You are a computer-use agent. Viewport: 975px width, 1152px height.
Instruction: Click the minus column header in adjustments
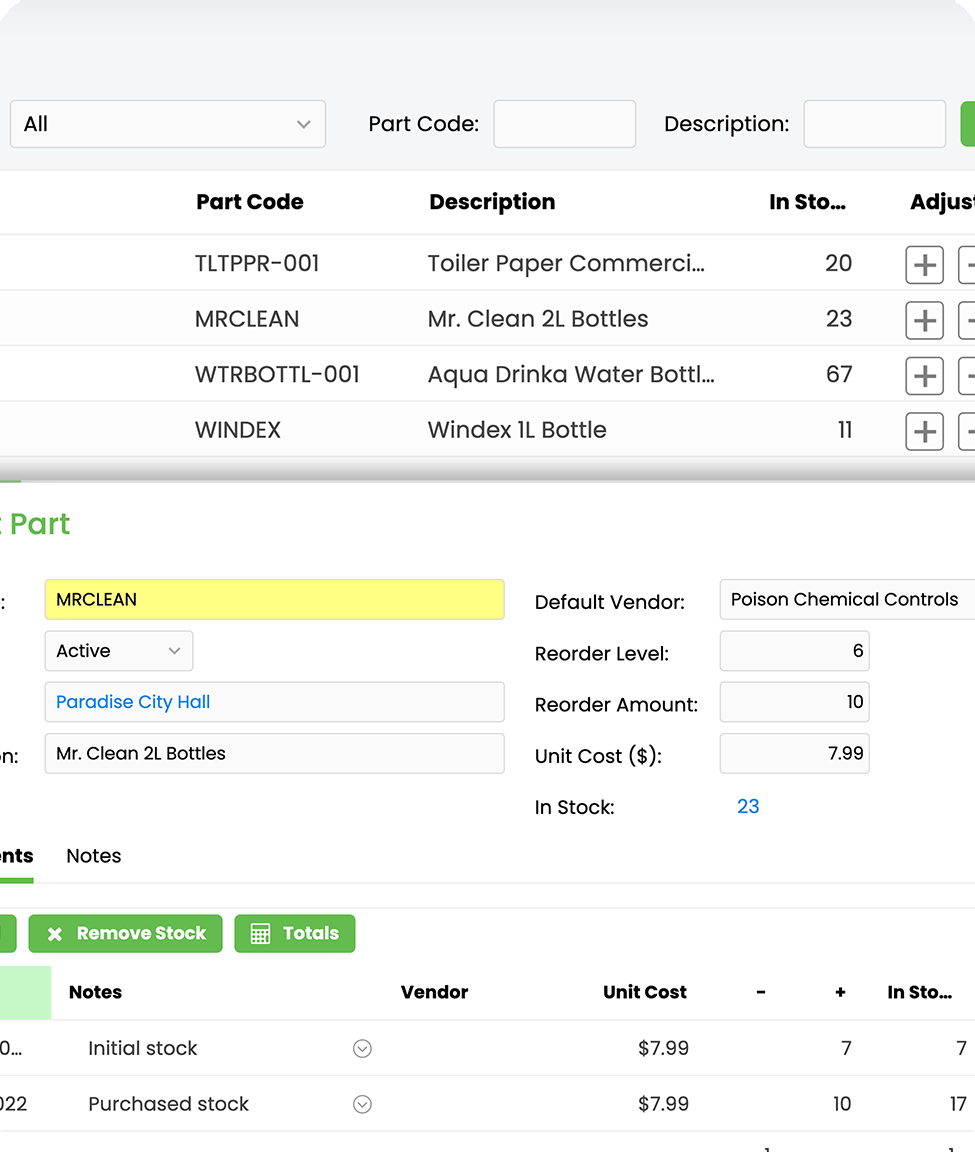click(x=761, y=993)
